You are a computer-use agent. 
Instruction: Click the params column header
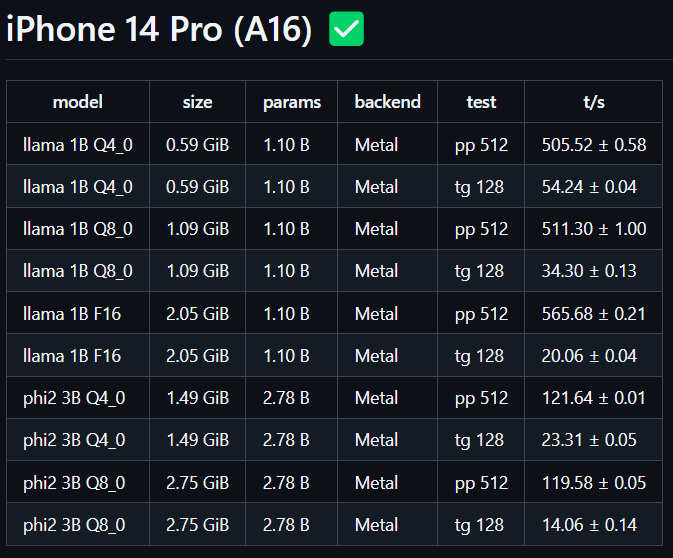(292, 102)
